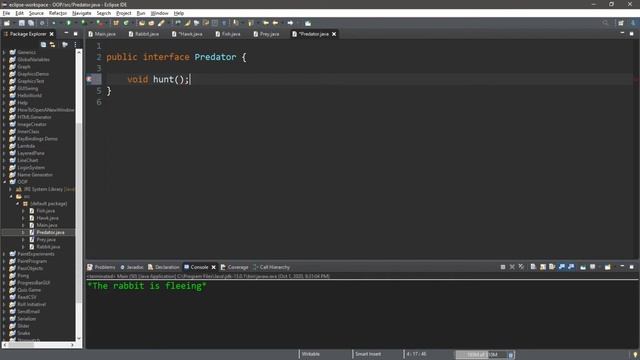Expand the Fish.java tree node

(x=24, y=211)
